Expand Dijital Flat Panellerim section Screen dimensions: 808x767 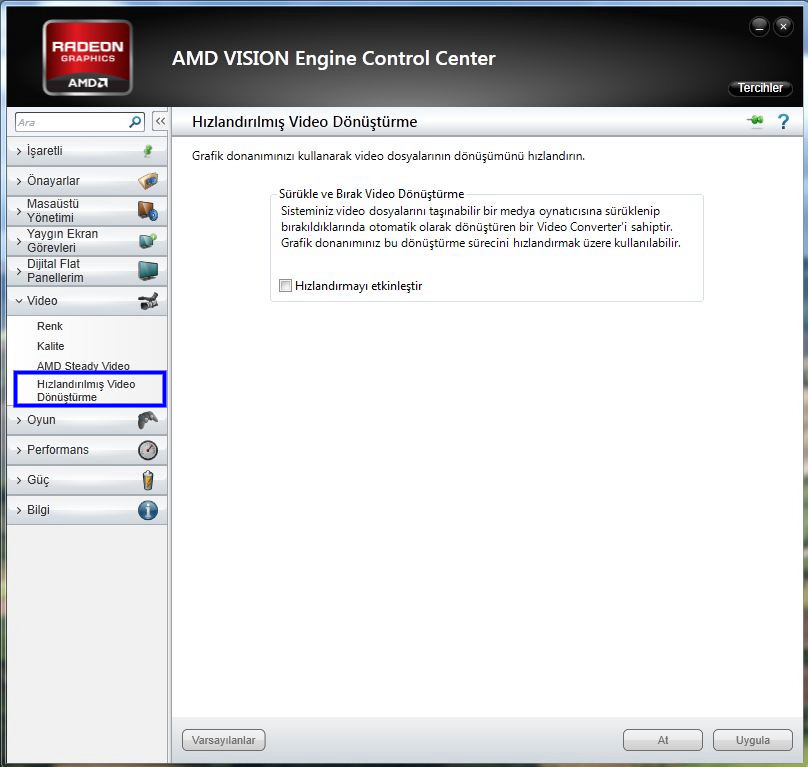[x=87, y=271]
